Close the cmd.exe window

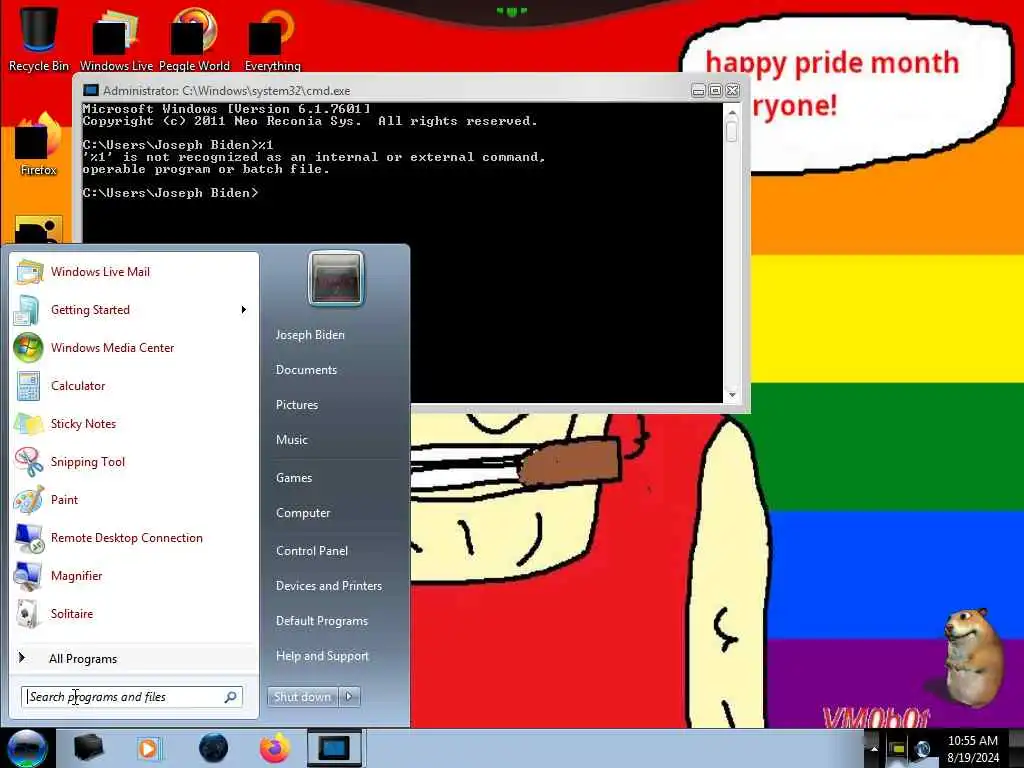(733, 91)
